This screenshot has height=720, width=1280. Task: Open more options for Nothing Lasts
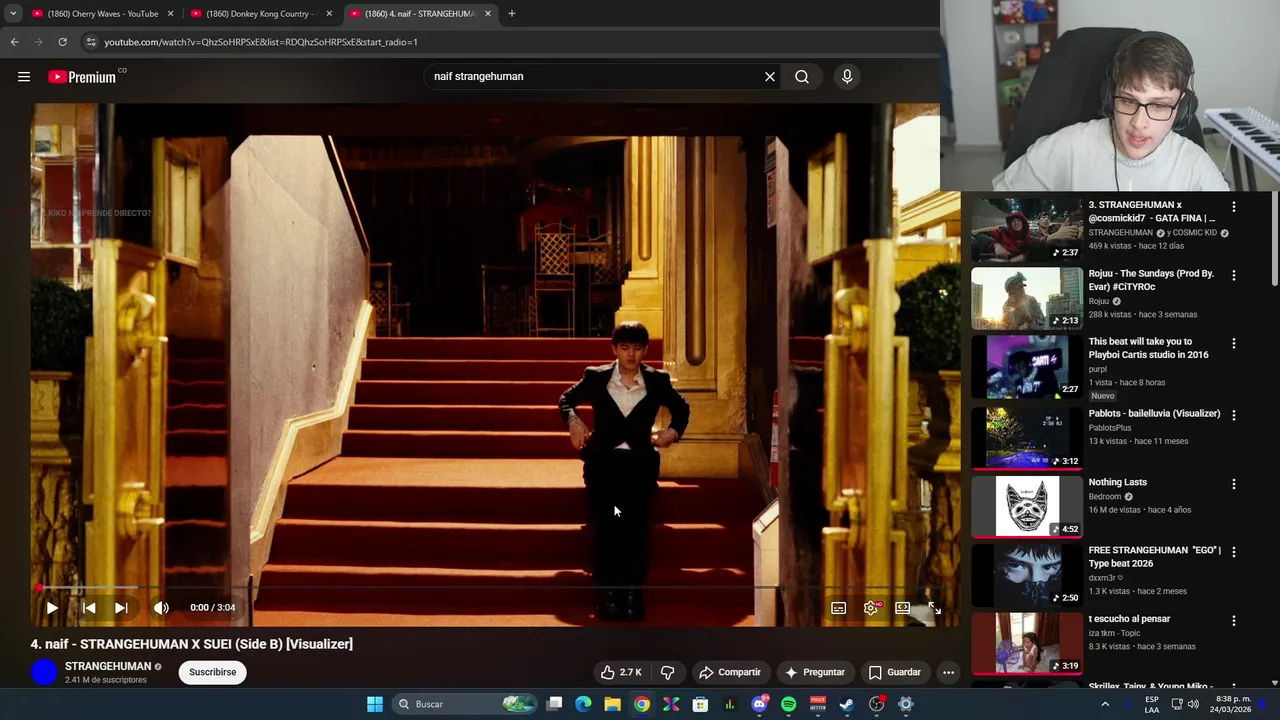1234,484
